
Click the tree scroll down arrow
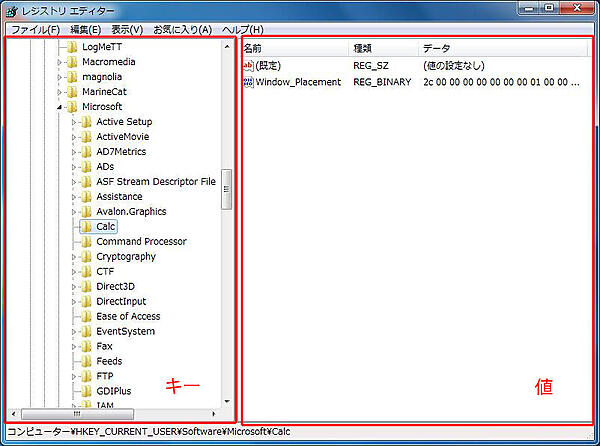[x=227, y=401]
